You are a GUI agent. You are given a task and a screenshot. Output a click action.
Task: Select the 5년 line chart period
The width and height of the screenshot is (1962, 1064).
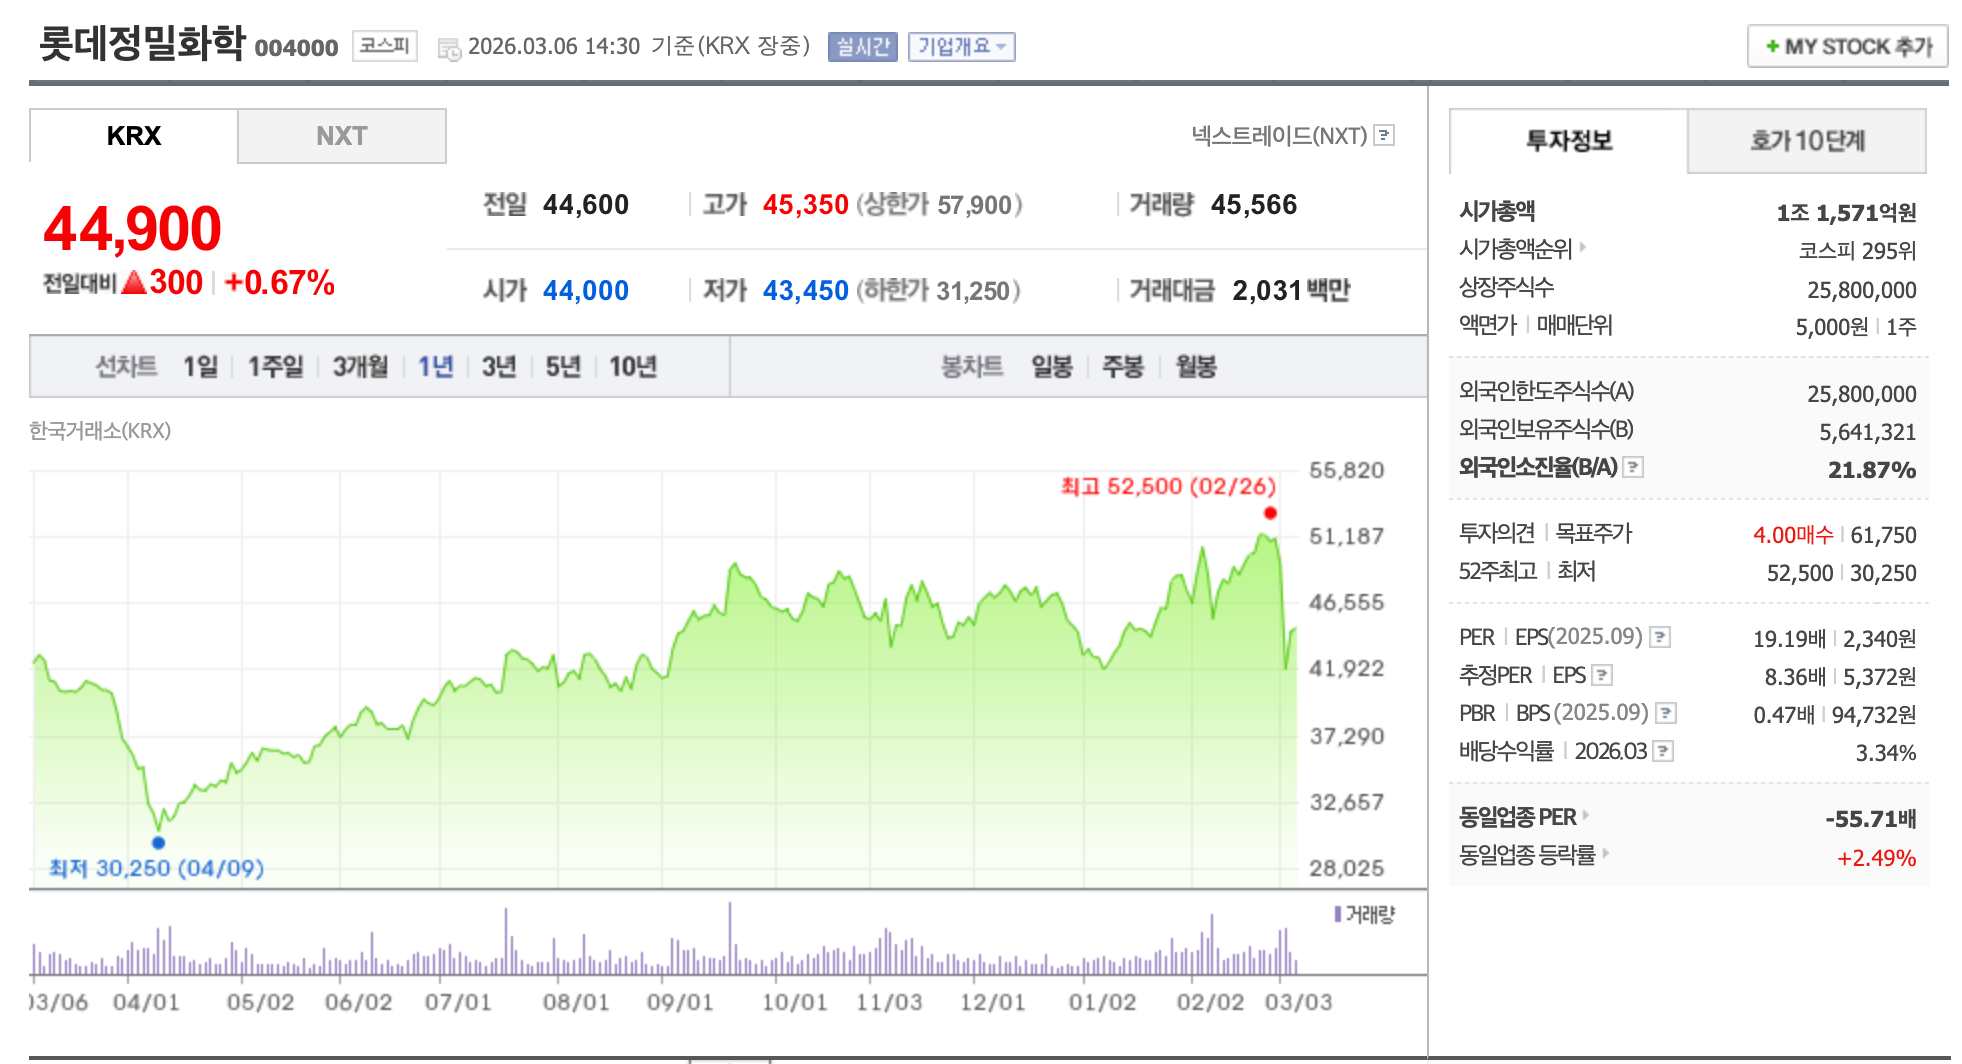(x=563, y=367)
